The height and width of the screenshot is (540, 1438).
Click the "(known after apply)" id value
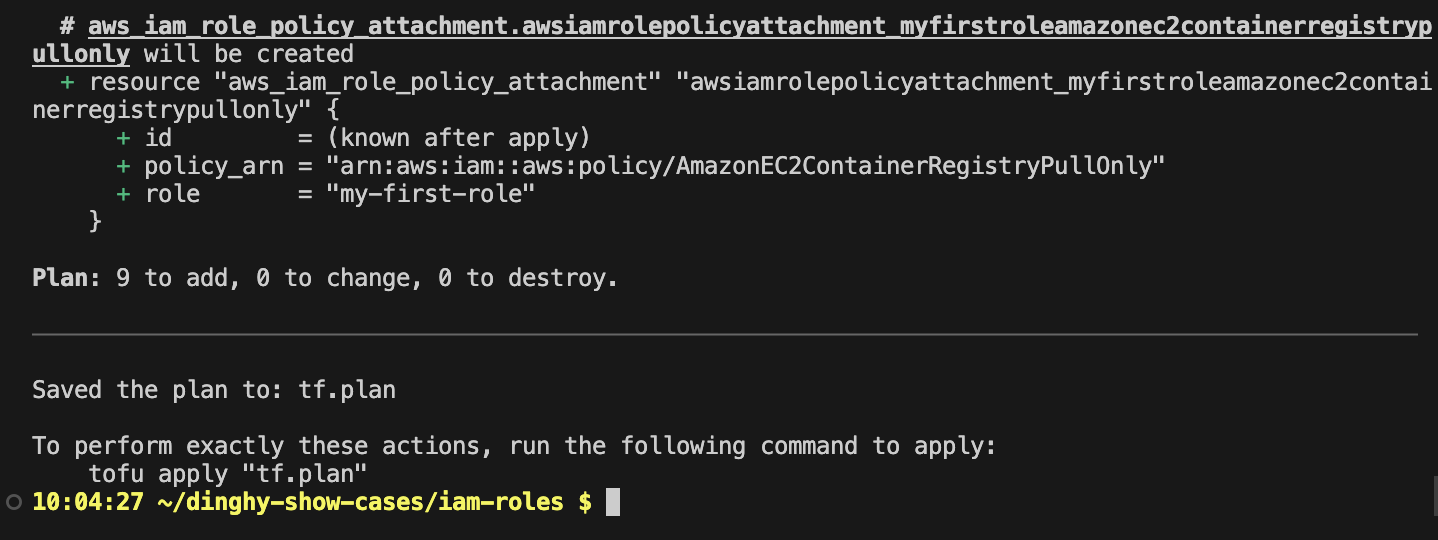click(458, 138)
